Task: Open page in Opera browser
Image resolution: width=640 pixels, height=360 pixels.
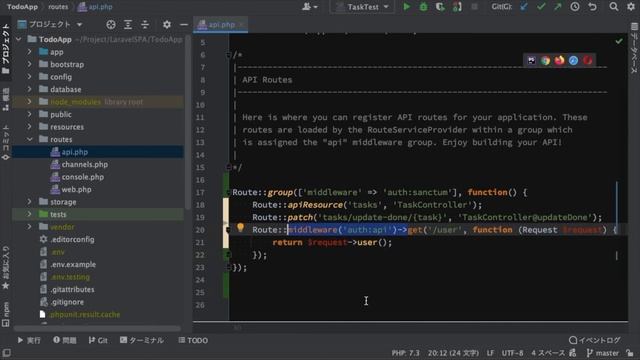Action: point(588,60)
